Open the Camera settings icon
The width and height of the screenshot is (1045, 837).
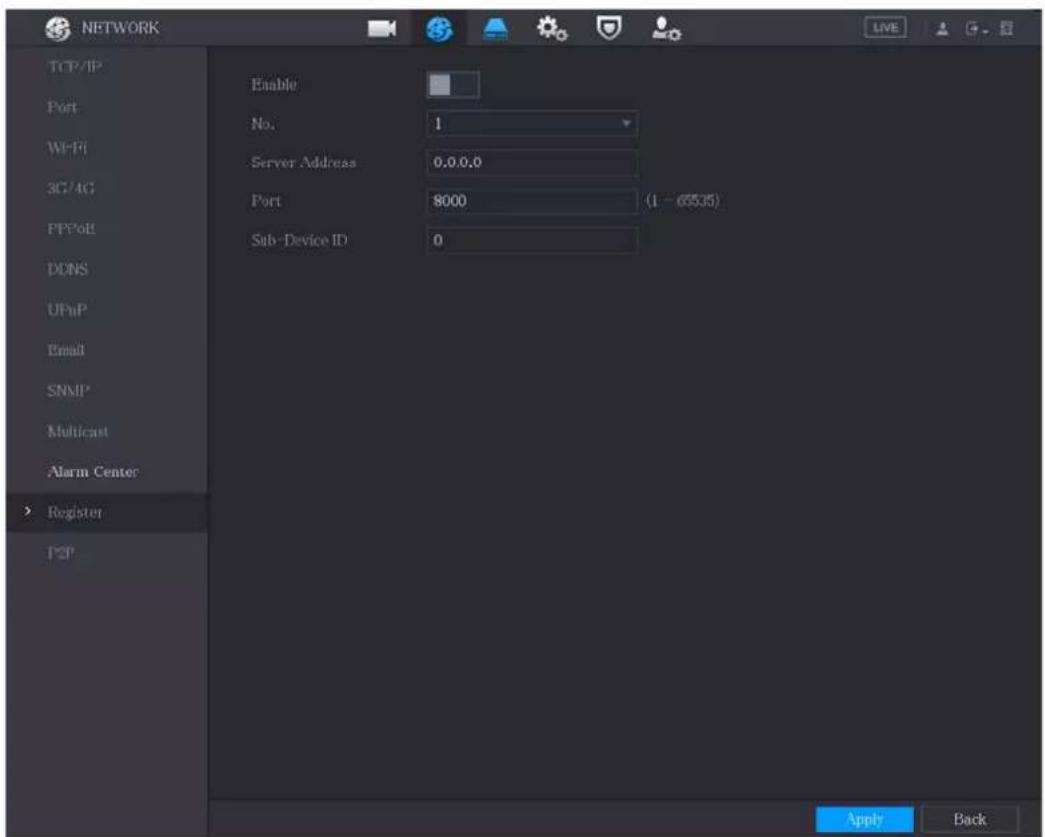click(381, 29)
